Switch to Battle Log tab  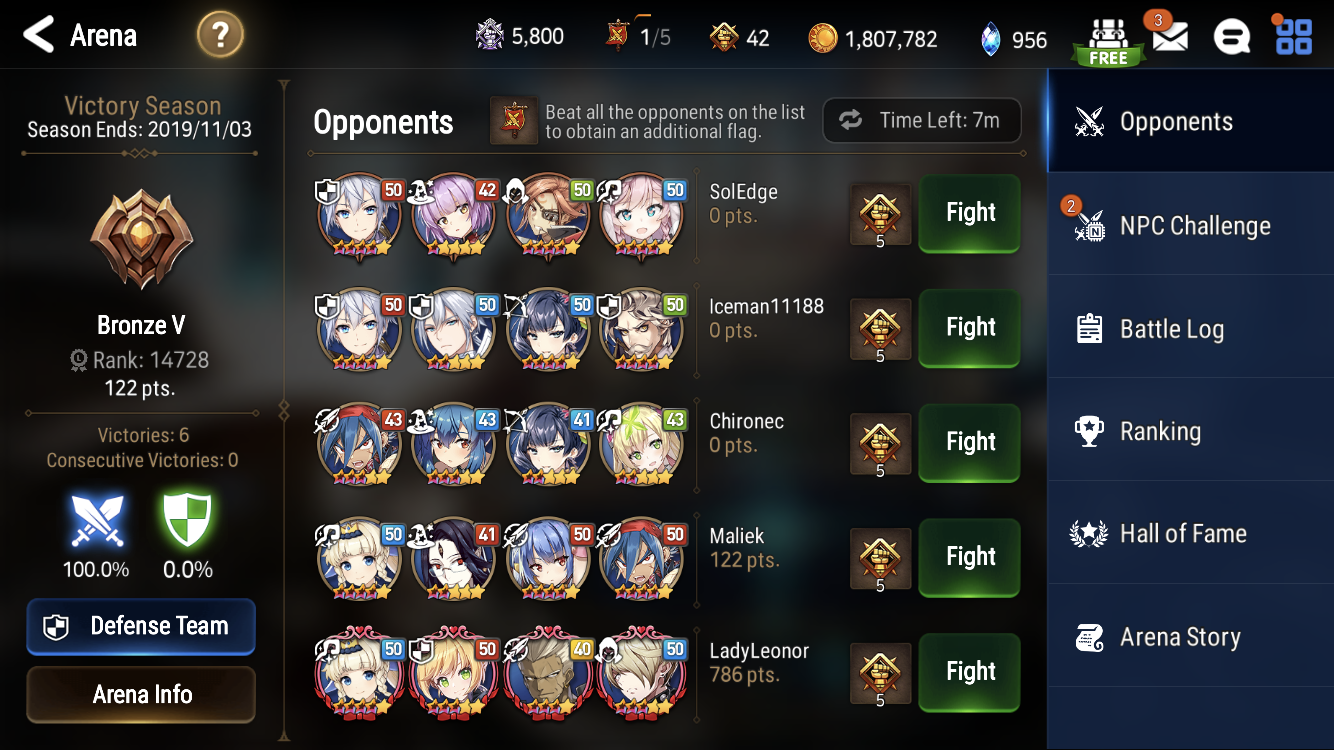coord(1190,328)
